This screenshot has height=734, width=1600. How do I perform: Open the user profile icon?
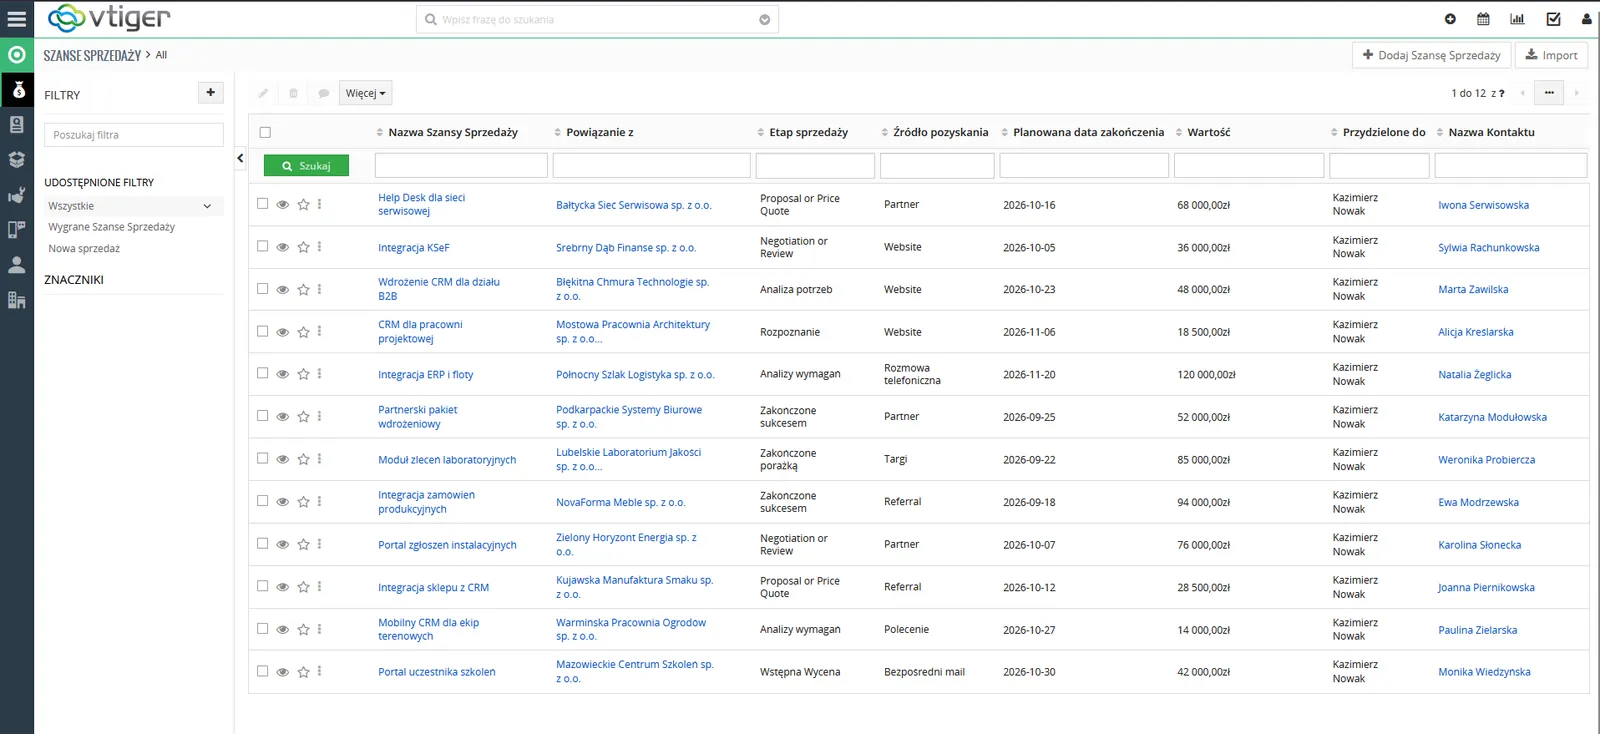1586,19
